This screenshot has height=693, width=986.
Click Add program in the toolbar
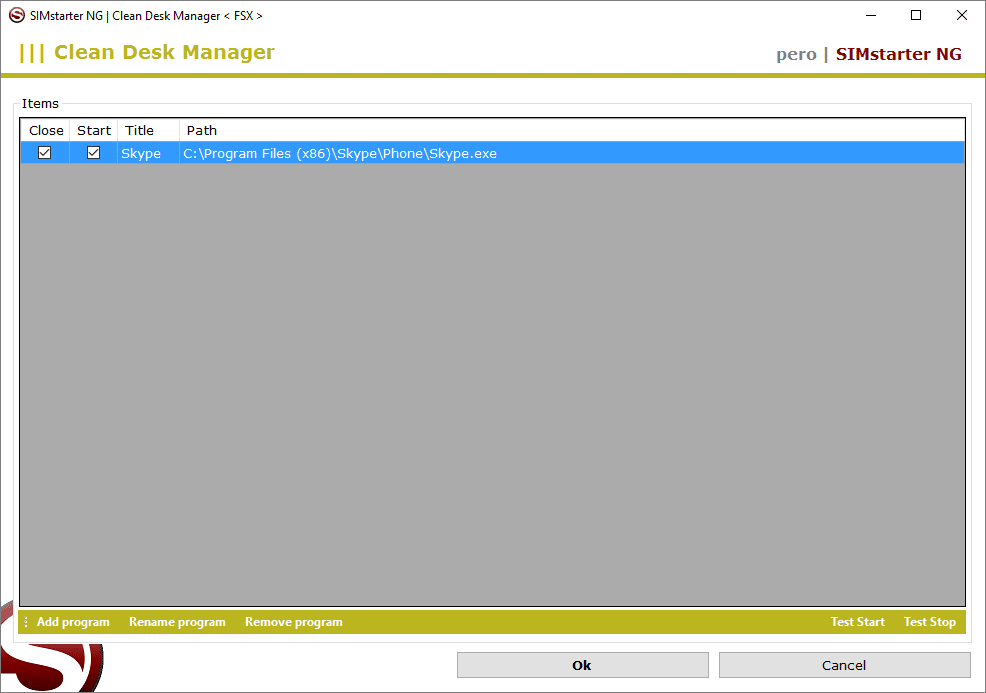[73, 622]
